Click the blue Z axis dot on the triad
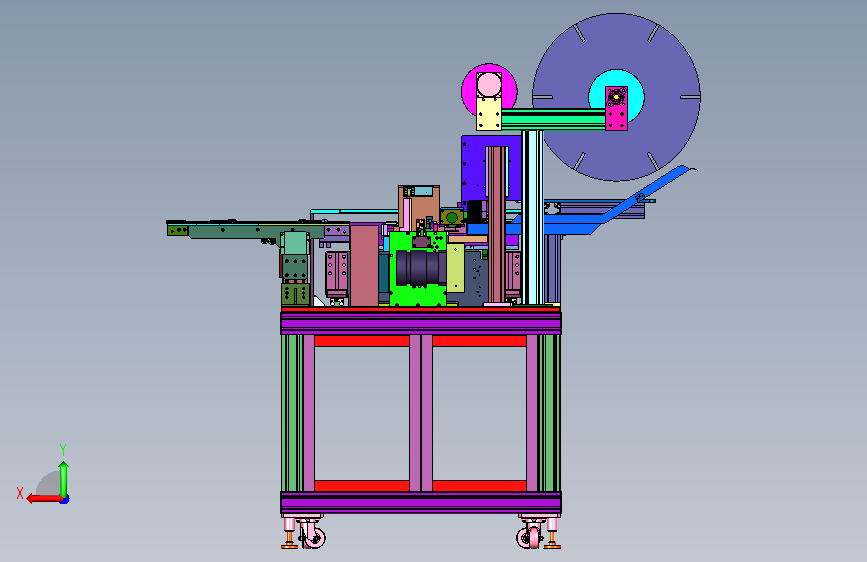The image size is (867, 562). 65,499
